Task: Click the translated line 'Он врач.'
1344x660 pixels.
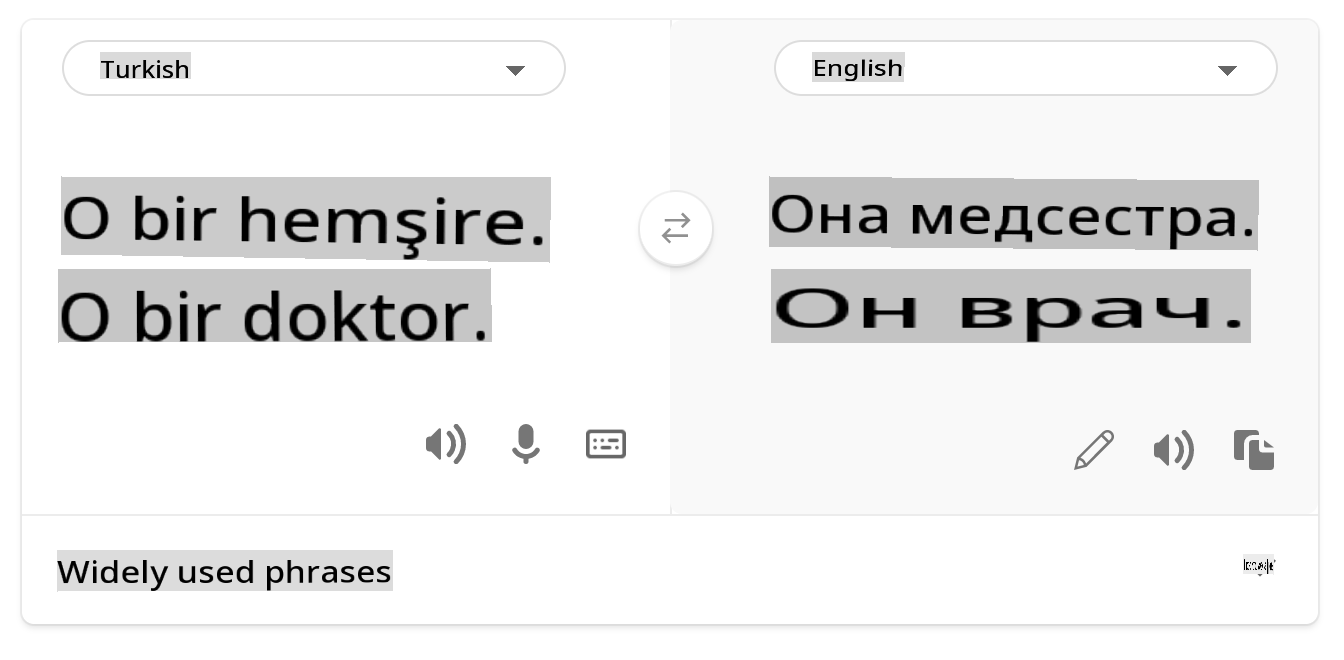Action: coord(1010,310)
